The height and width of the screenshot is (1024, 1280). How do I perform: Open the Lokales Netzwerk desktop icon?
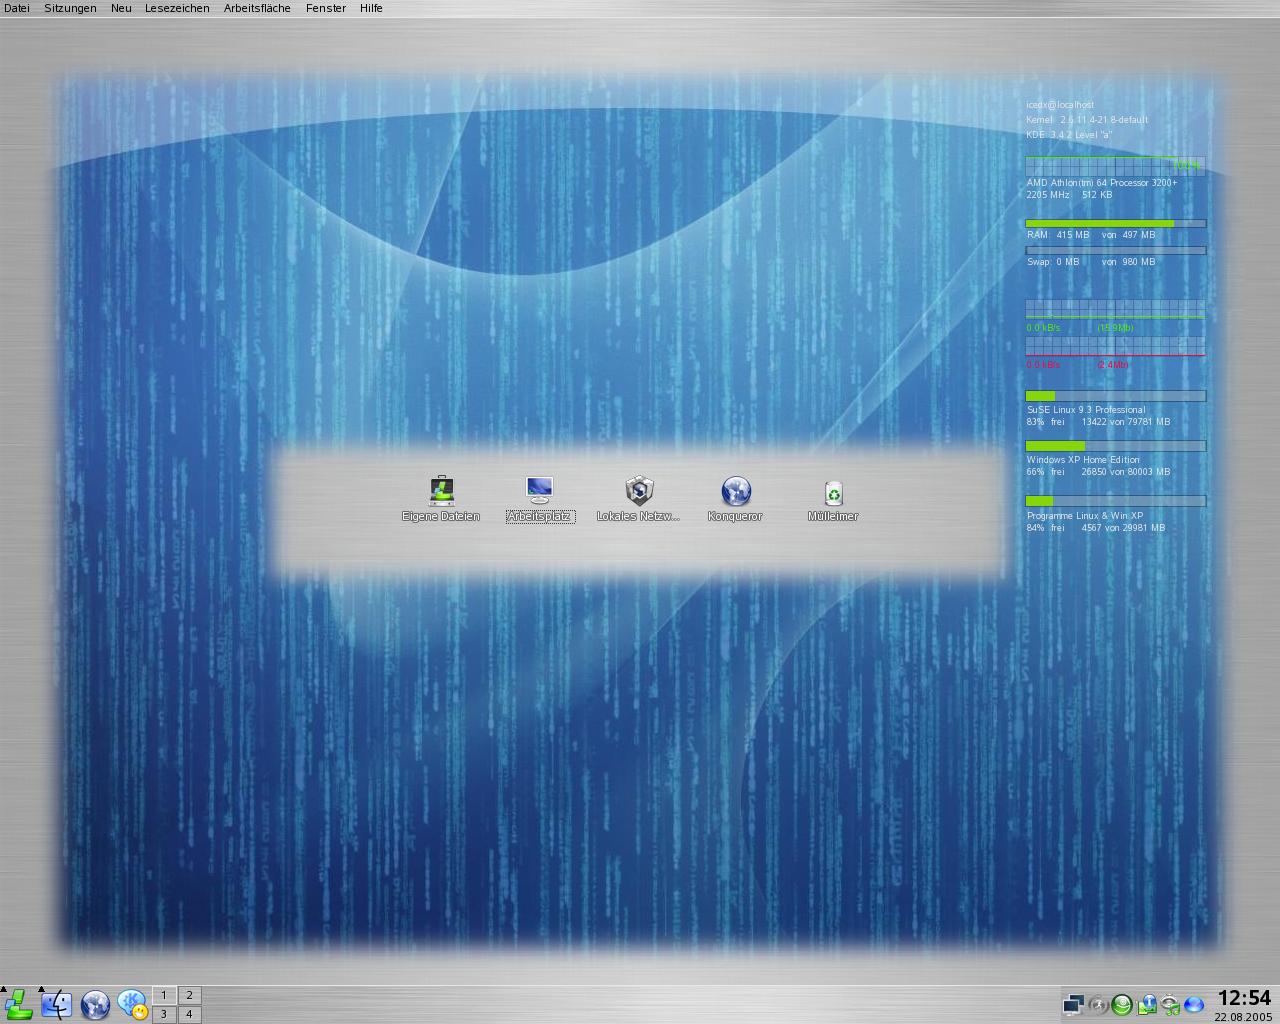638,498
